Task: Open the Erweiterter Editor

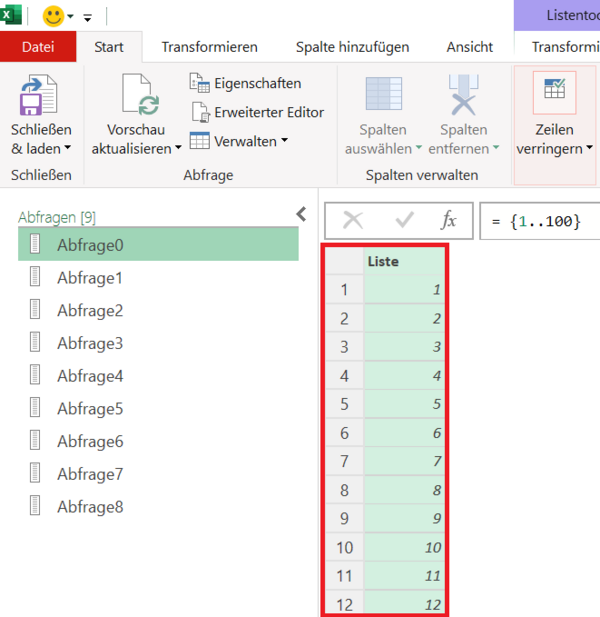Action: (257, 112)
